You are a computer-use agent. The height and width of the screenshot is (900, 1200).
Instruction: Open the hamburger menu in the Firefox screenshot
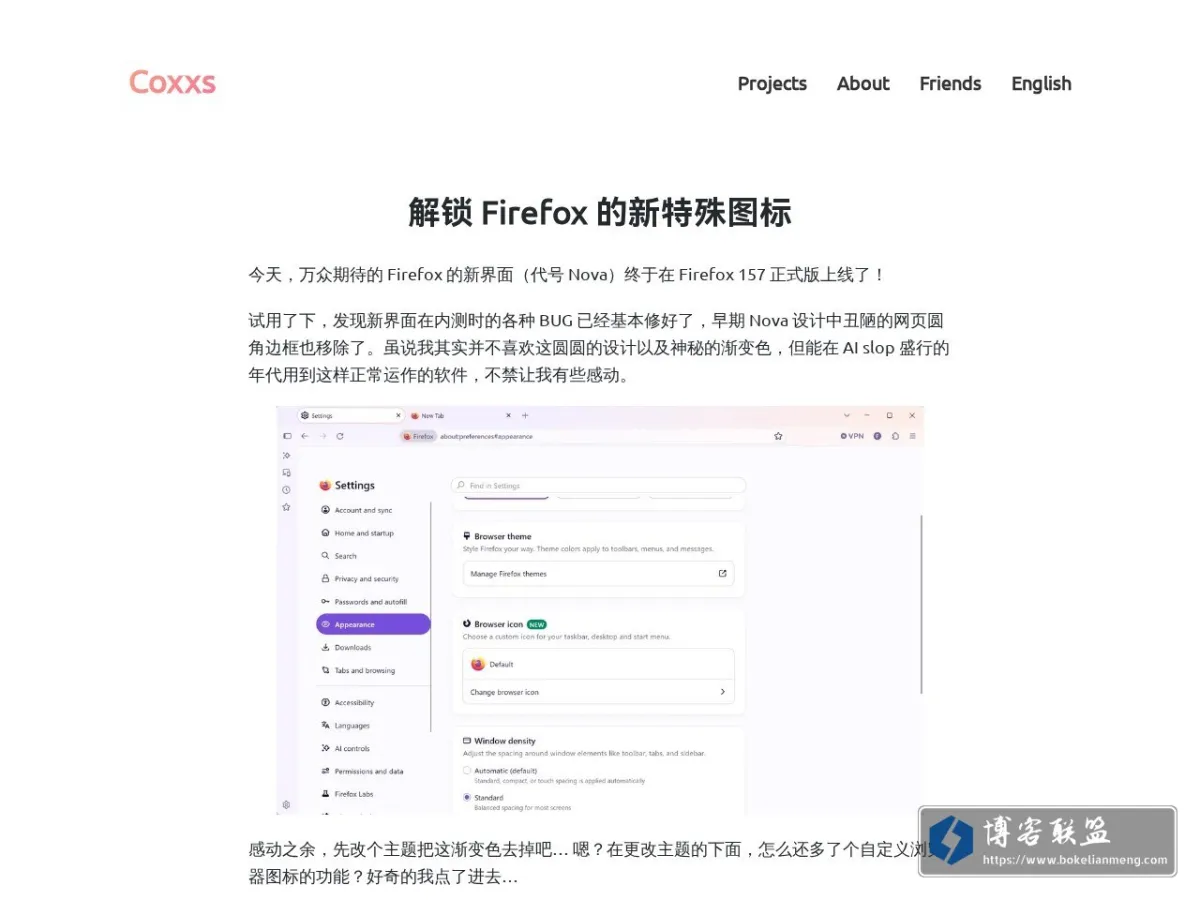(912, 436)
